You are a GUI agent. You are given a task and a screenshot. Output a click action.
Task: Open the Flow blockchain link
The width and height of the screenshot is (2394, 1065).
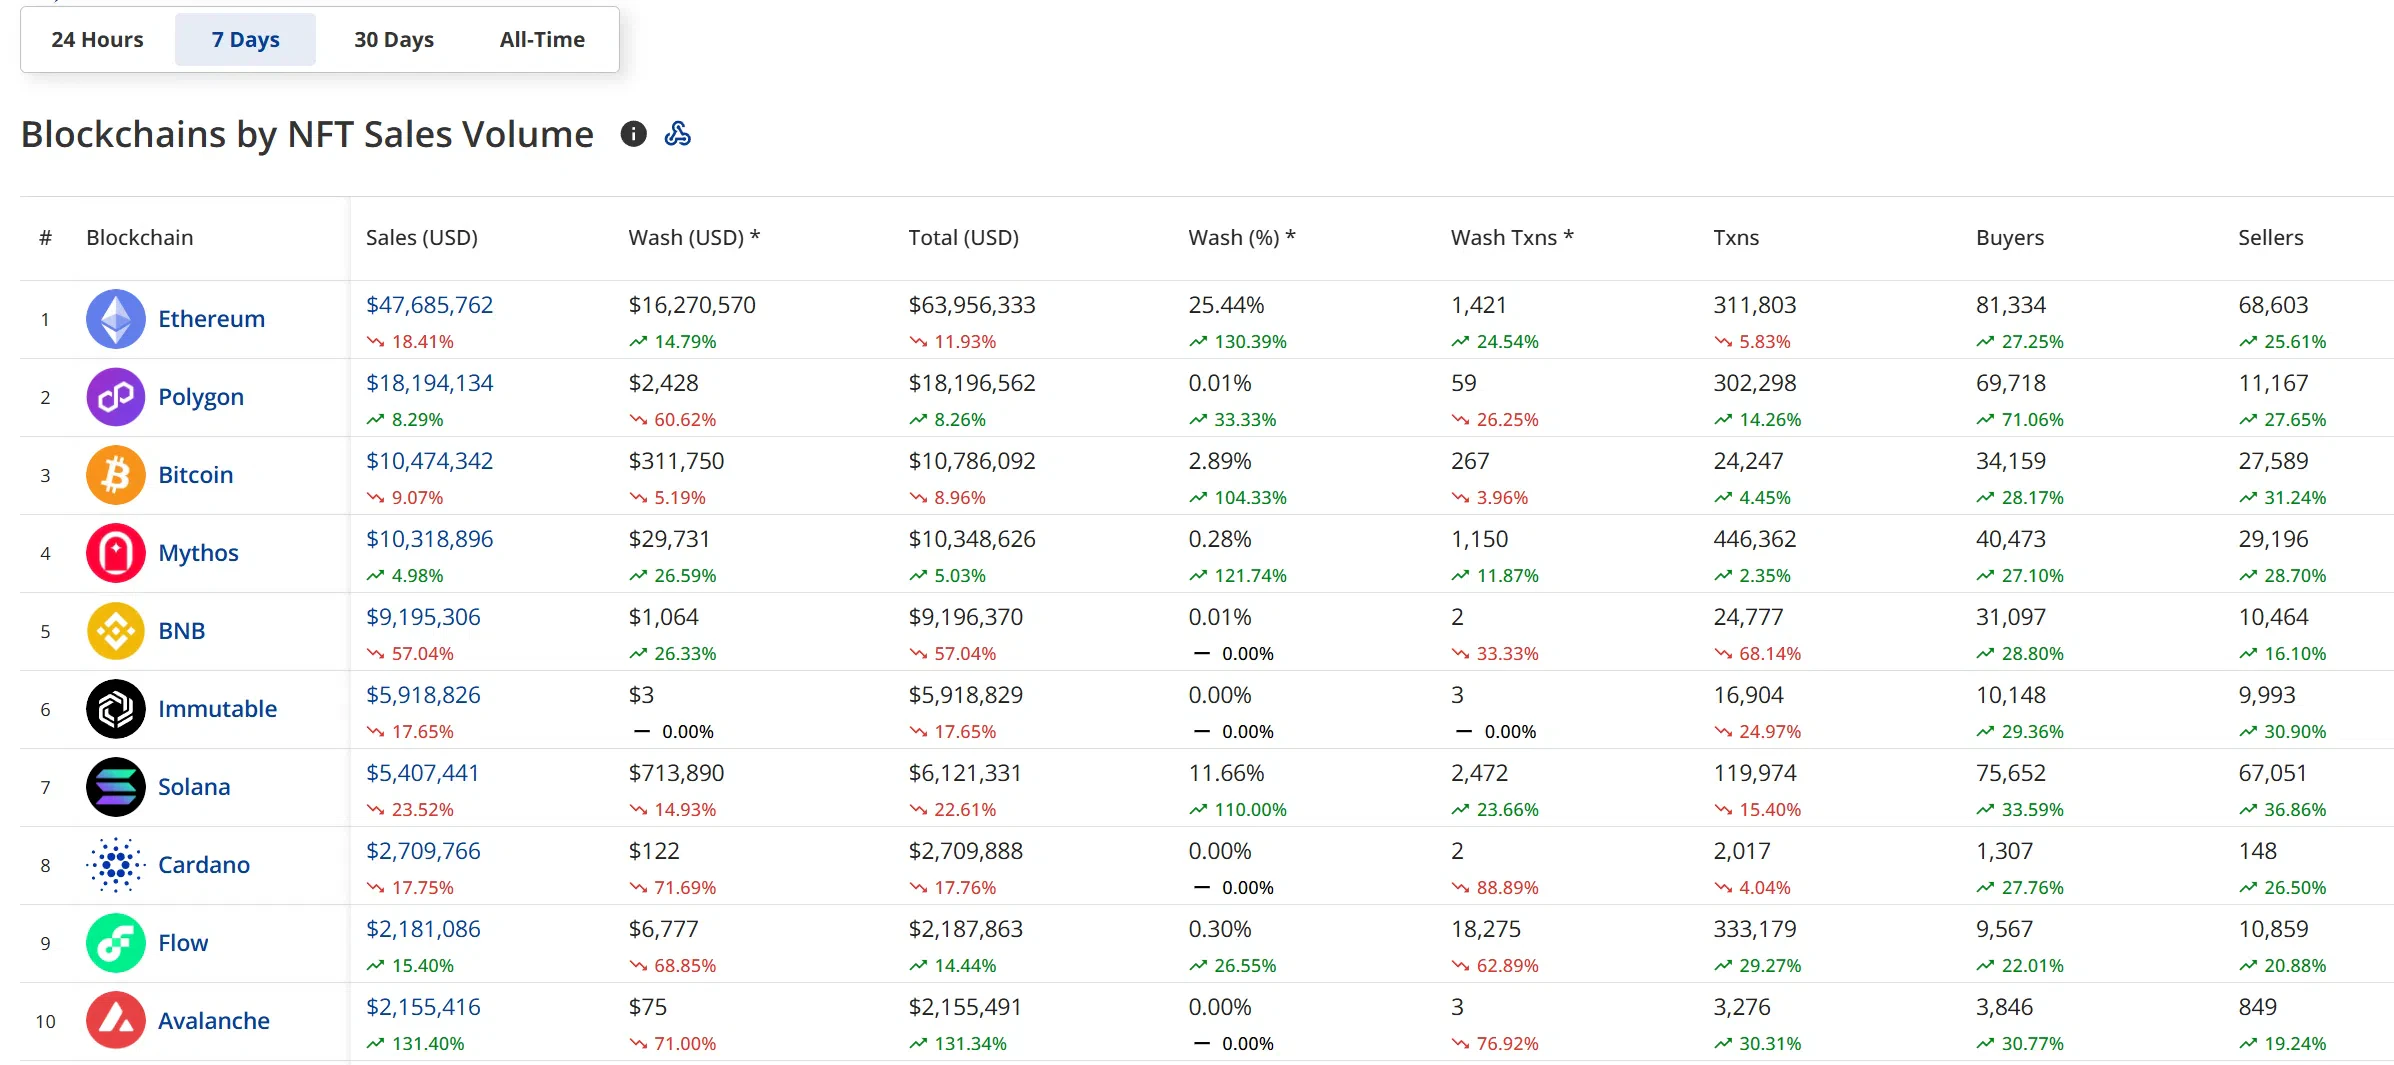click(x=183, y=943)
